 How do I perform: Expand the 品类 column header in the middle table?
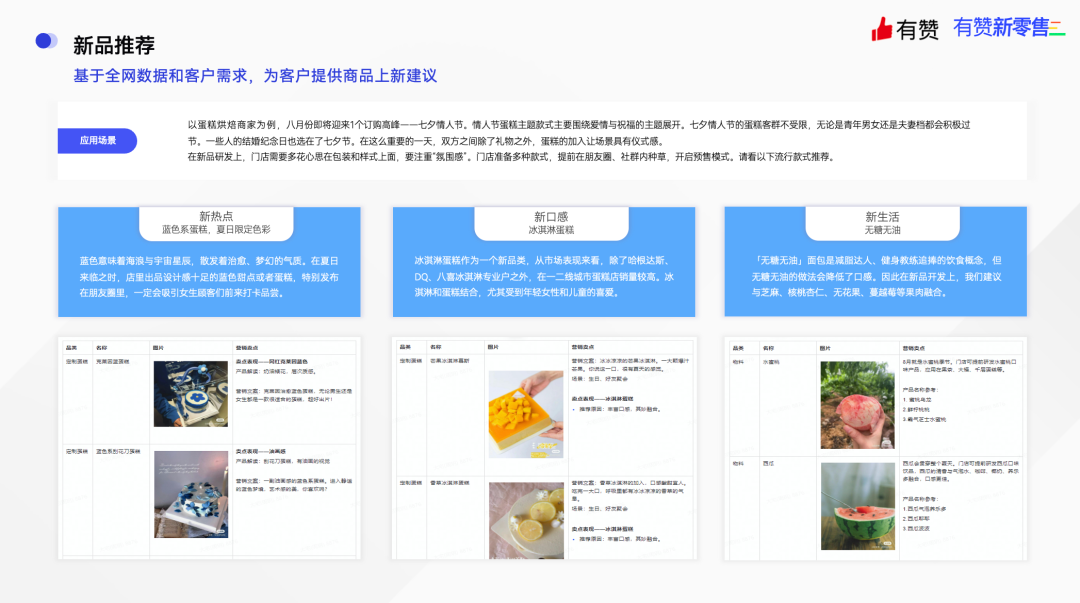tap(402, 345)
